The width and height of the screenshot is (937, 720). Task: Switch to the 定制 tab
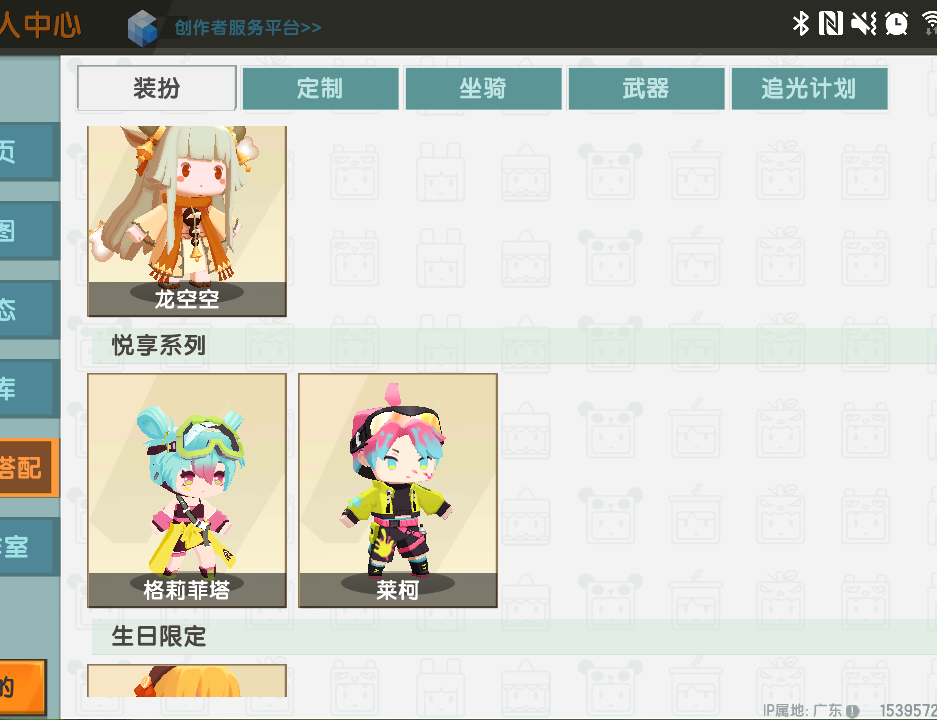tap(320, 88)
